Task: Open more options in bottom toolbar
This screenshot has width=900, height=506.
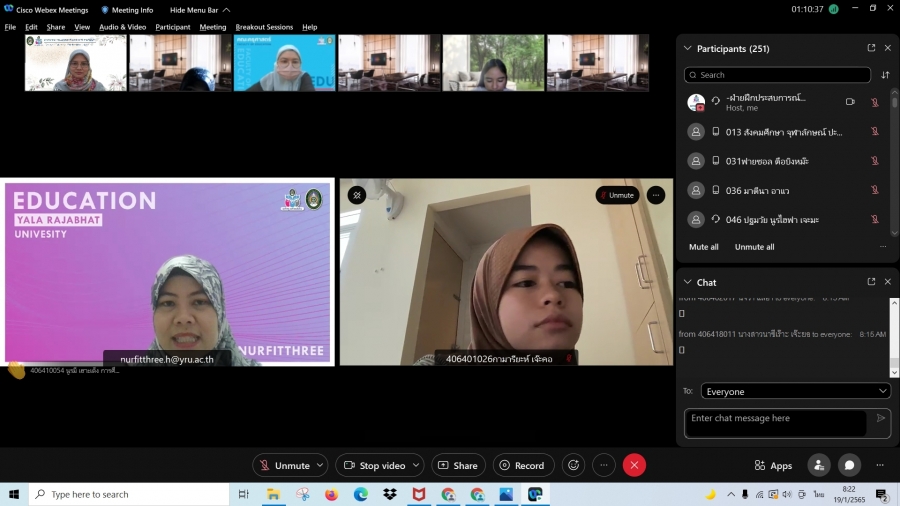Action: [604, 465]
